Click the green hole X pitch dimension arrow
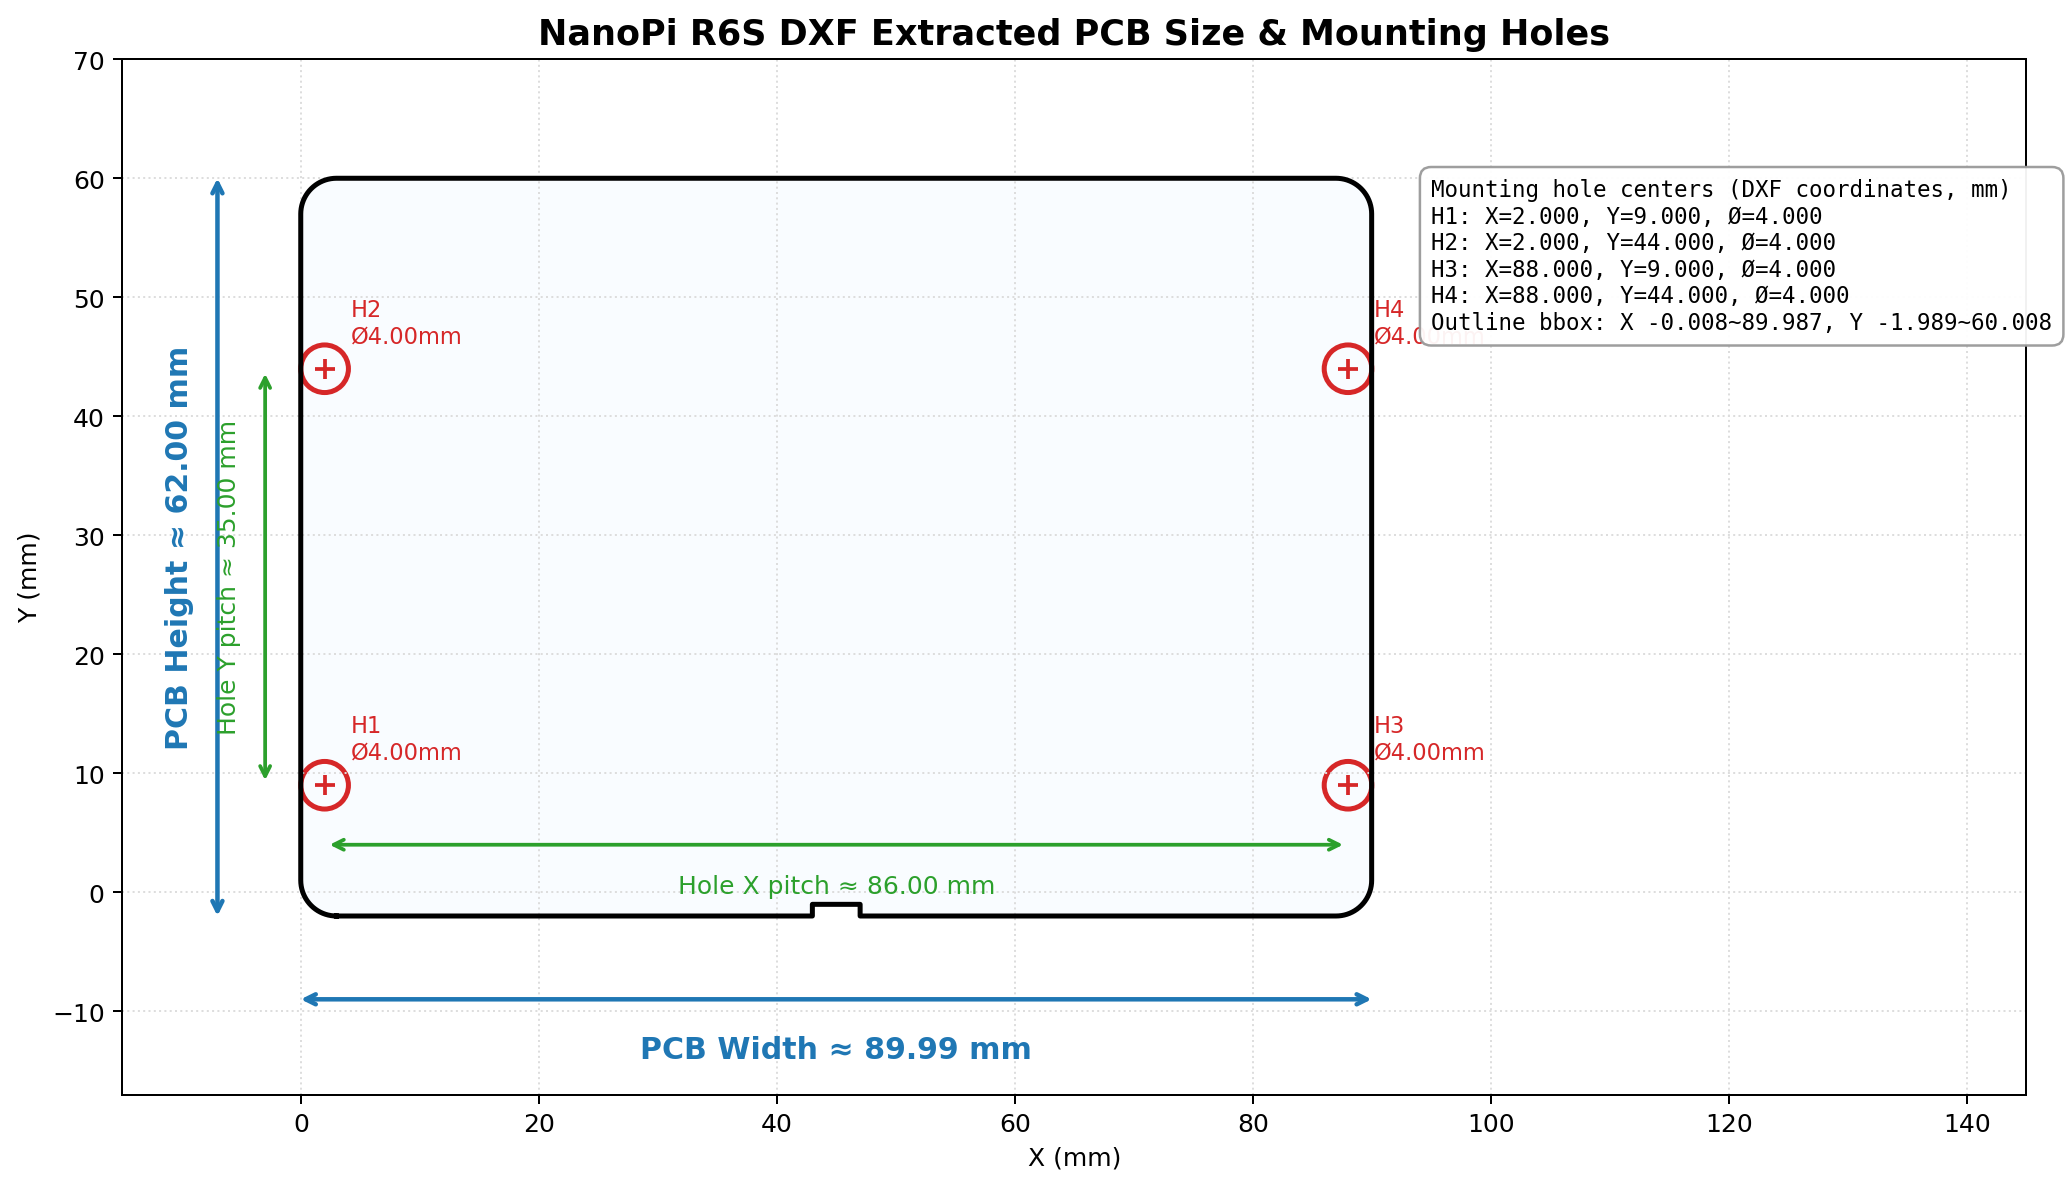Viewport: 2070px width, 1188px height. (836, 845)
